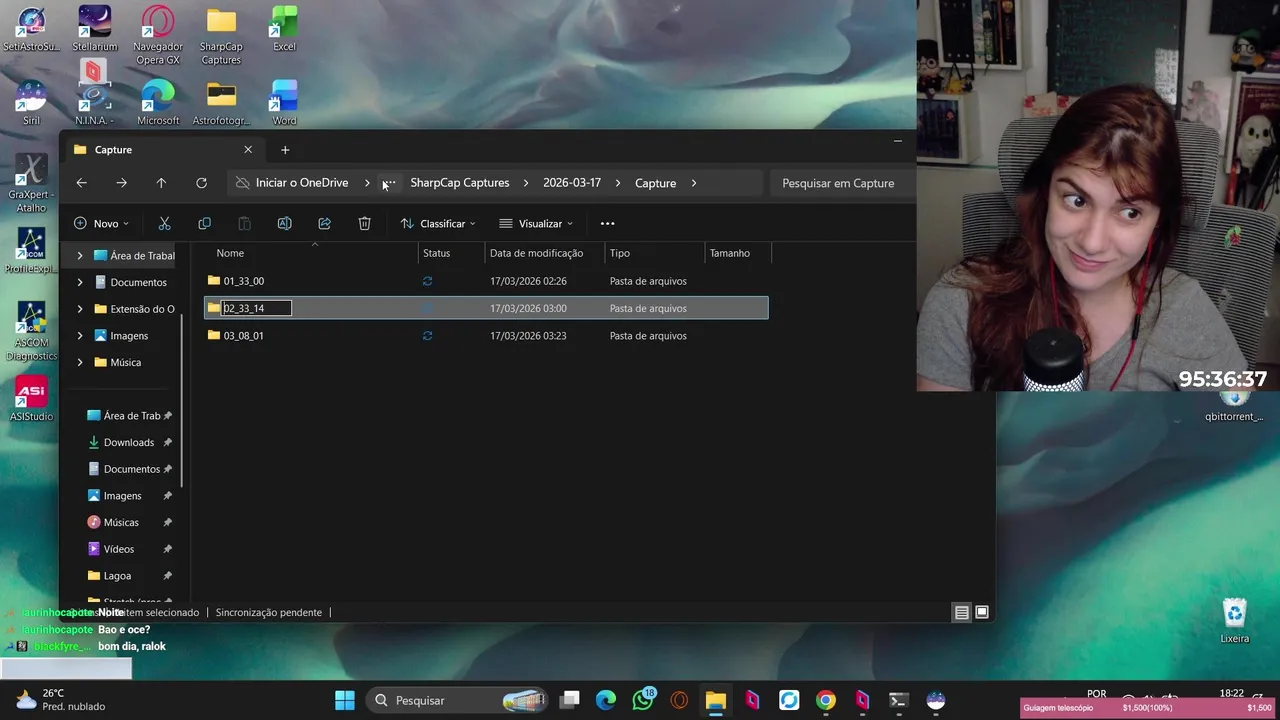Launch ASCOM Diagnostics desktop shortcut
Image resolution: width=1280 pixels, height=720 pixels.
coord(31,331)
